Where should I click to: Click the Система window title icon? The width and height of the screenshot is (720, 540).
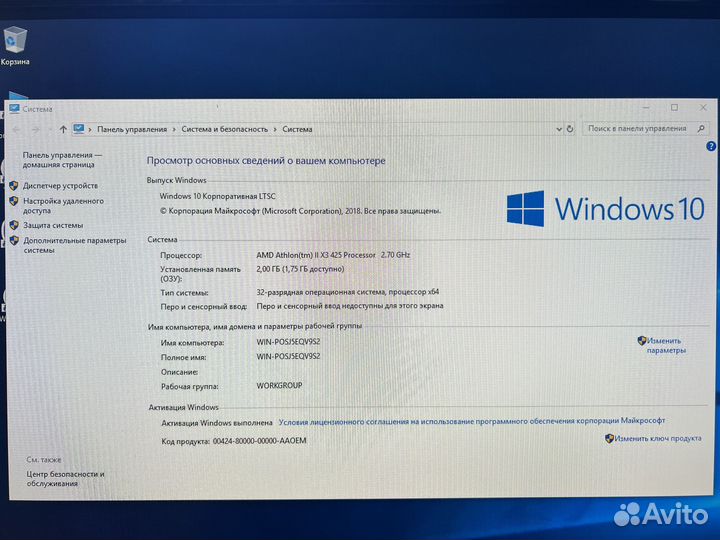[x=14, y=109]
